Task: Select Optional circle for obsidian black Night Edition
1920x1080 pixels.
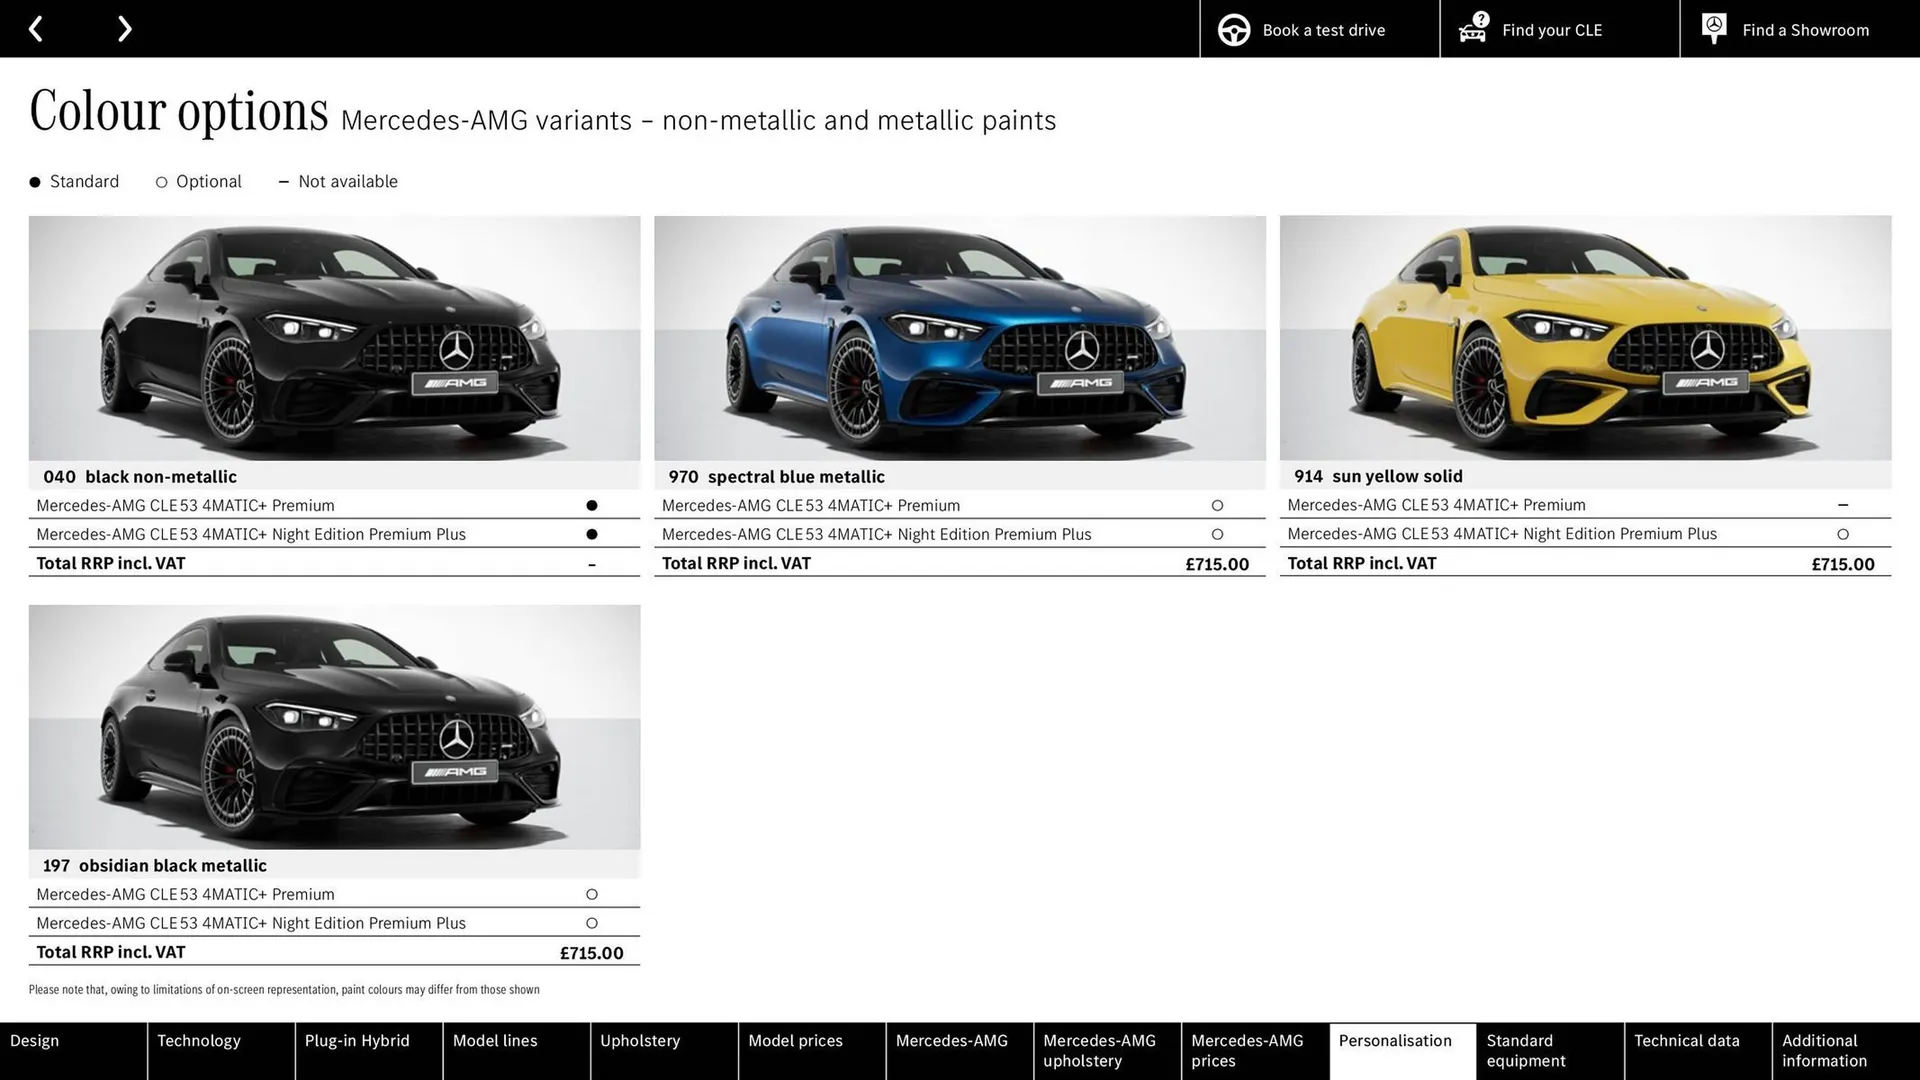Action: pyautogui.click(x=592, y=922)
